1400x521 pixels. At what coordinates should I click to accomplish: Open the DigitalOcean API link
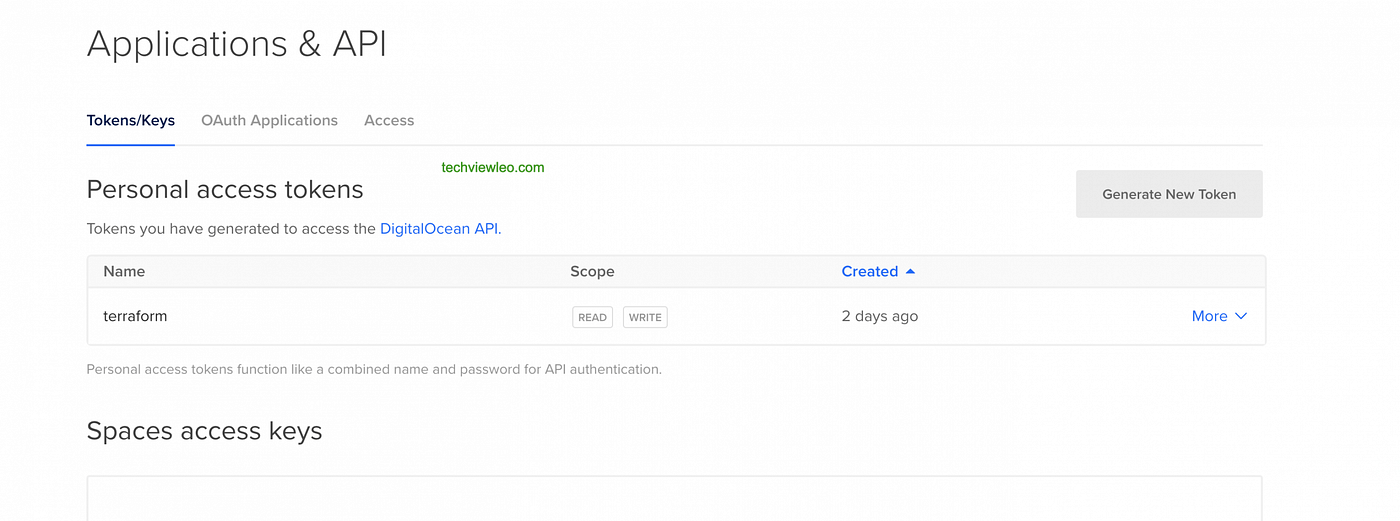pyautogui.click(x=439, y=228)
